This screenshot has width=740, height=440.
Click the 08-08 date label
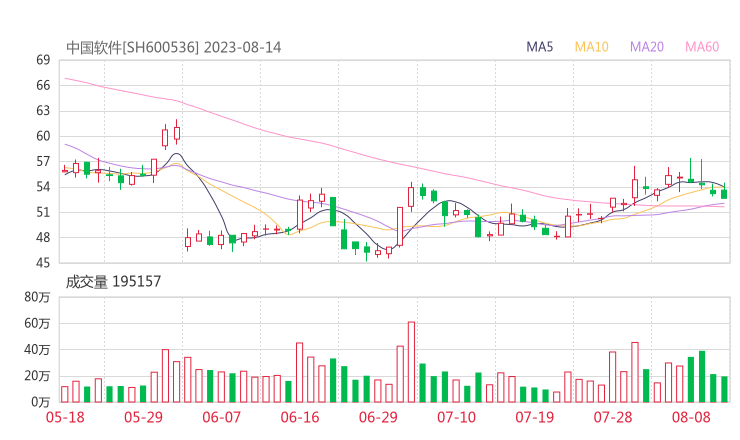(x=691, y=417)
